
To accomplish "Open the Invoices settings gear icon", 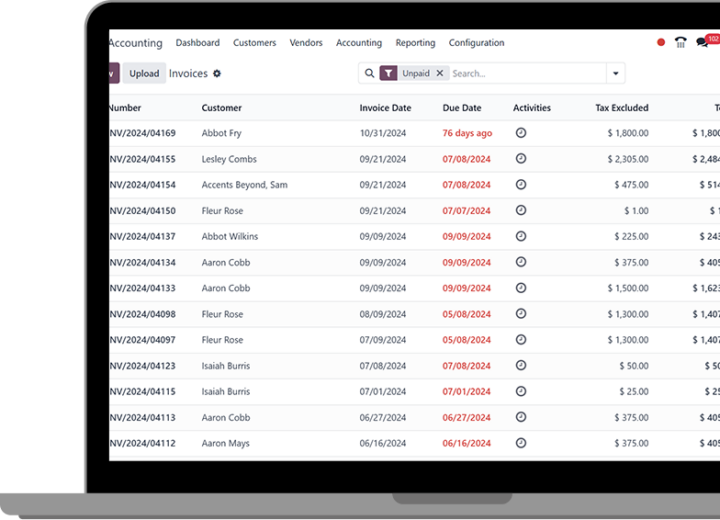I will pos(217,73).
